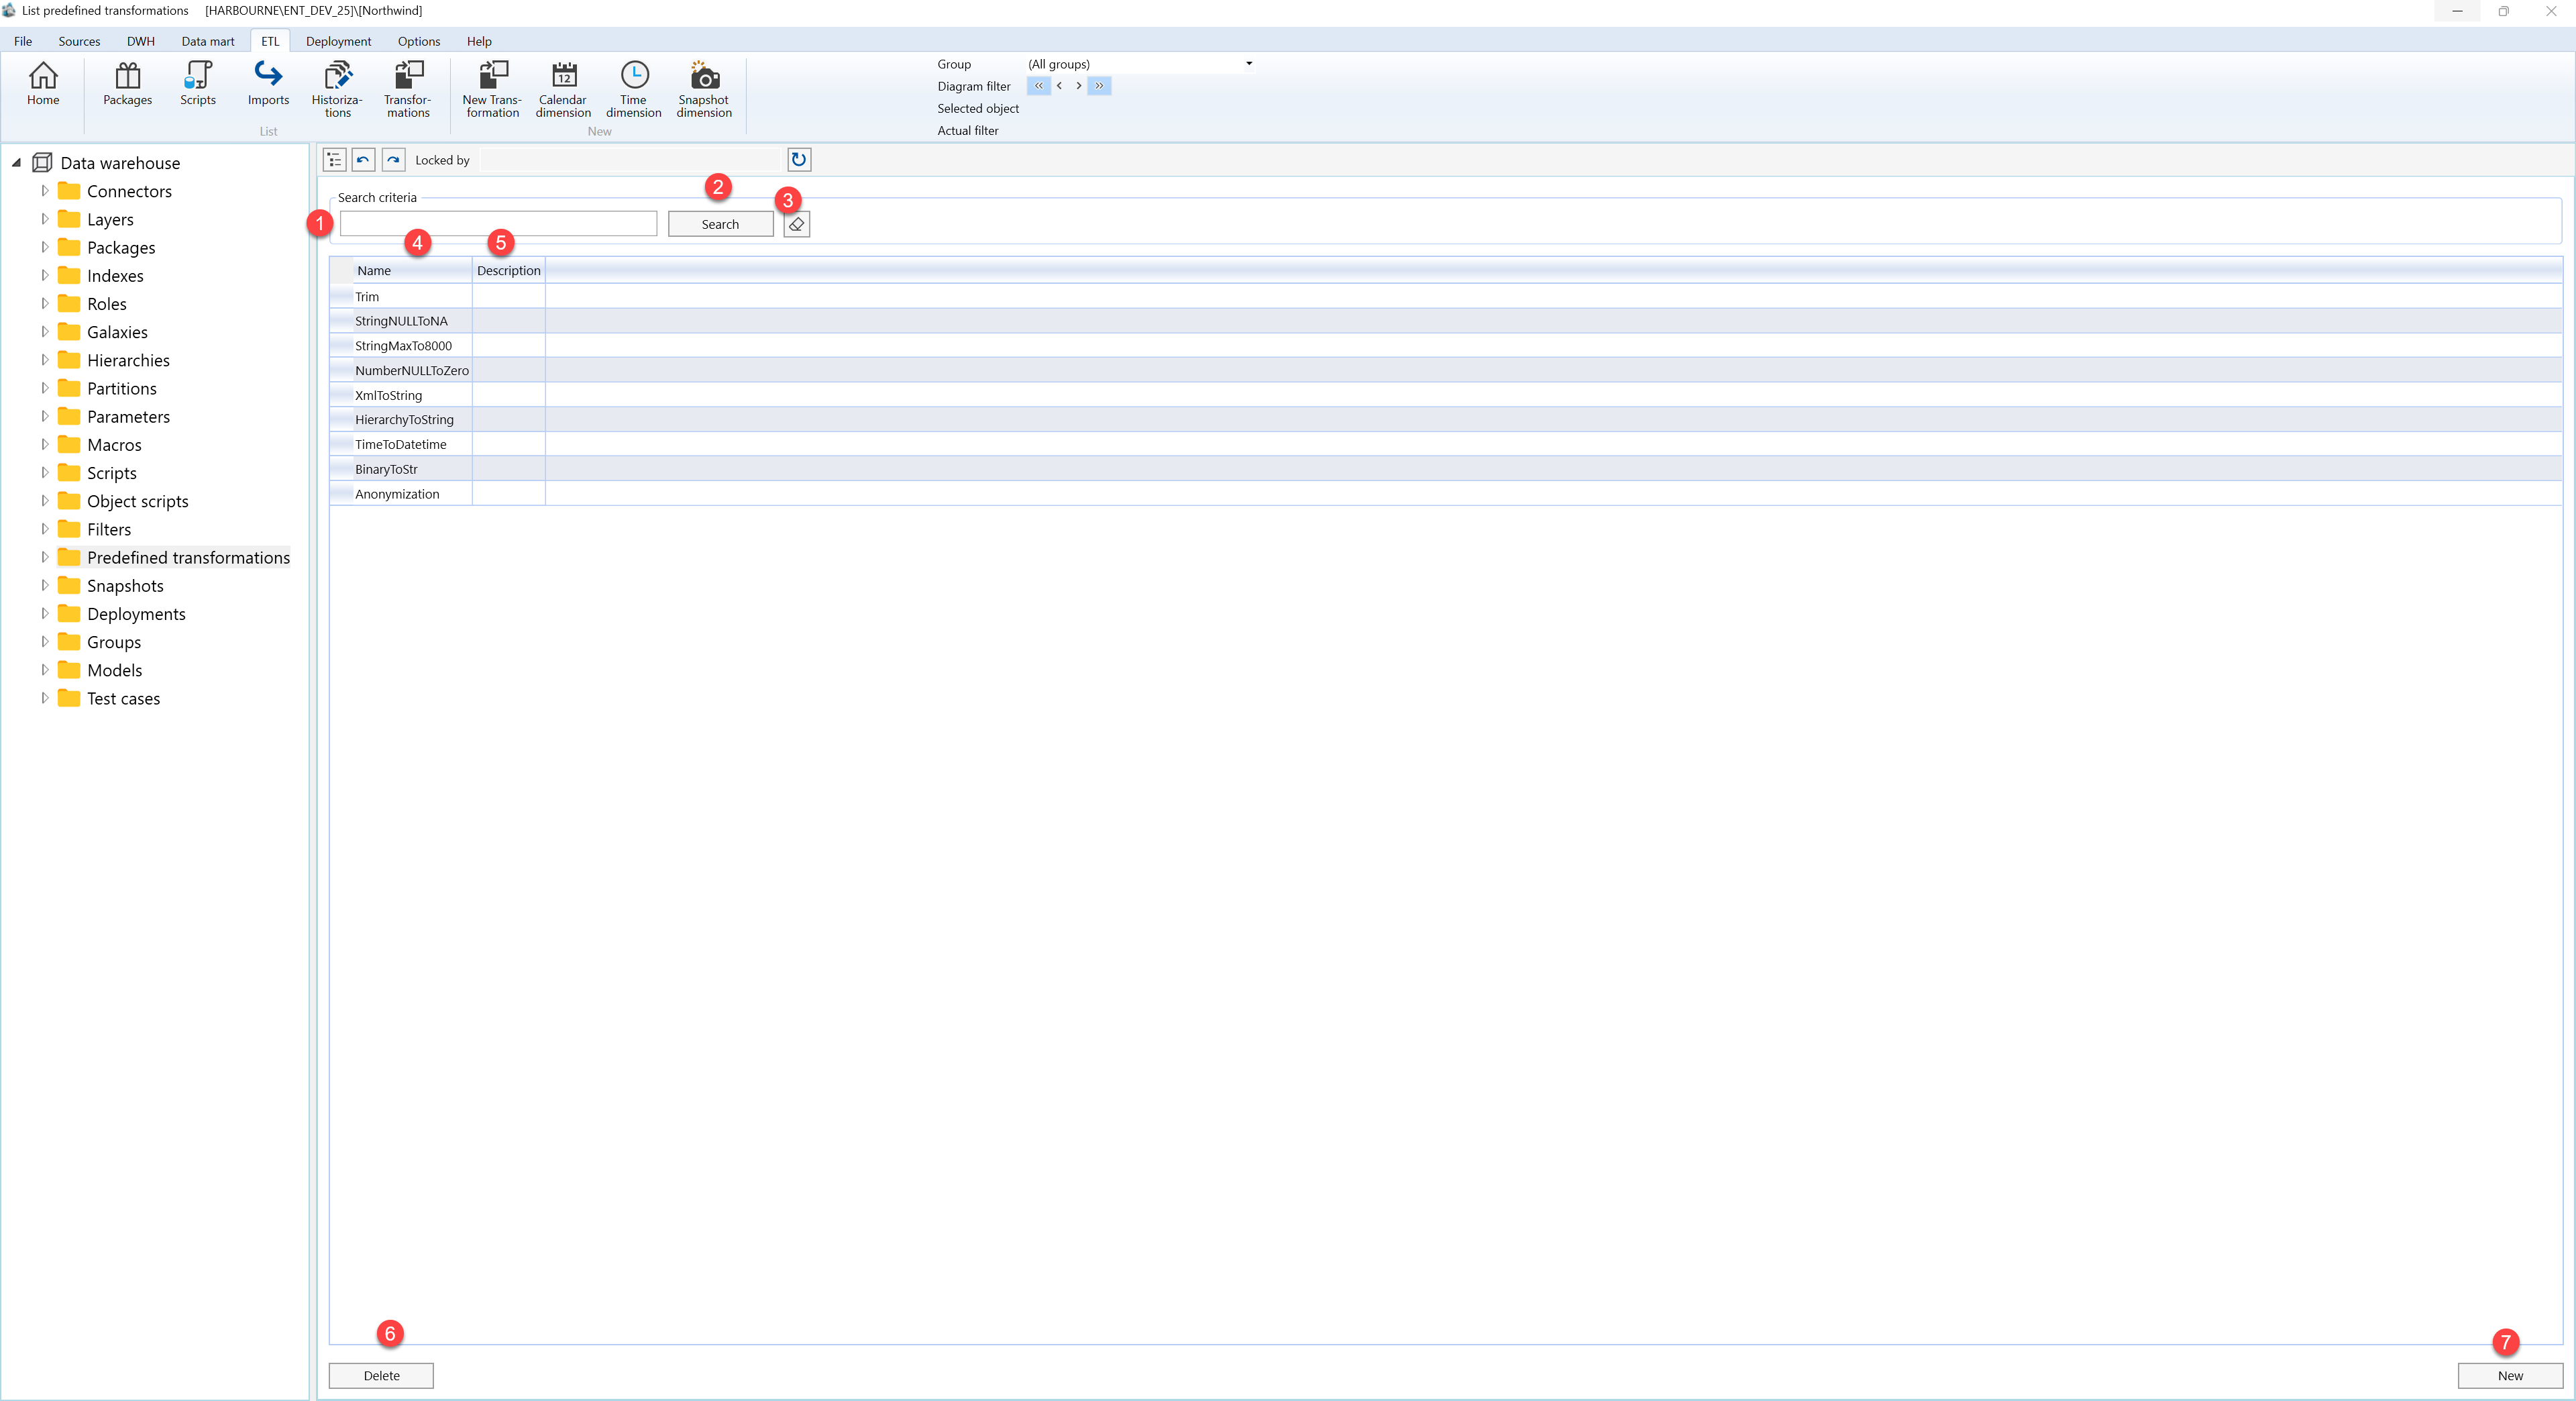Select Galaxies in the tree

[117, 331]
